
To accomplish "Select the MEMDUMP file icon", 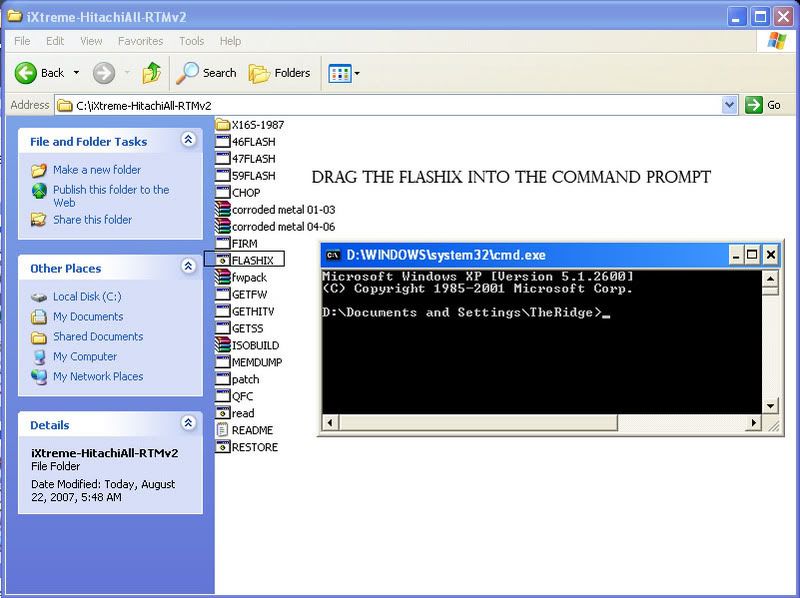I will pyautogui.click(x=222, y=362).
